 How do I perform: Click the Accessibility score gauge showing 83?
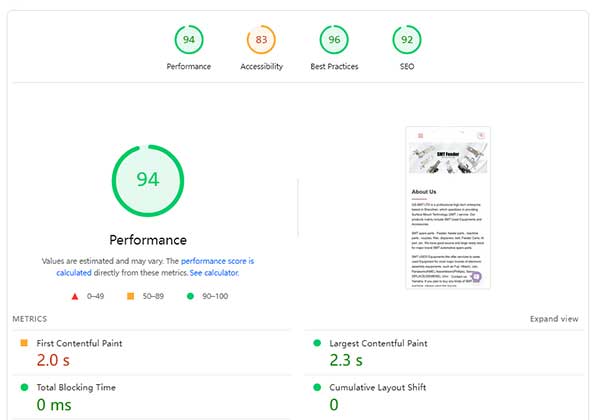261,40
